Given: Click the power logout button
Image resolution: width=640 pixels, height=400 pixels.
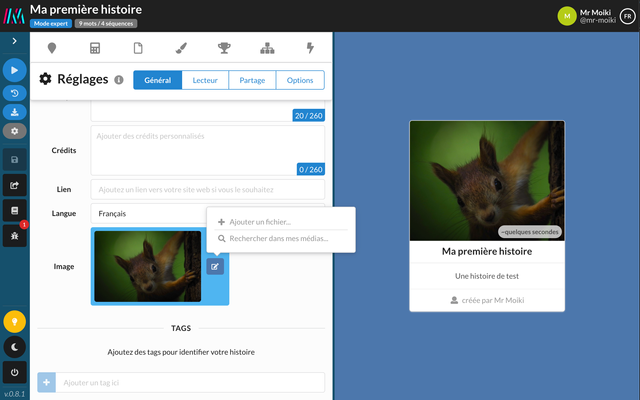Looking at the screenshot, I should click(x=14, y=372).
